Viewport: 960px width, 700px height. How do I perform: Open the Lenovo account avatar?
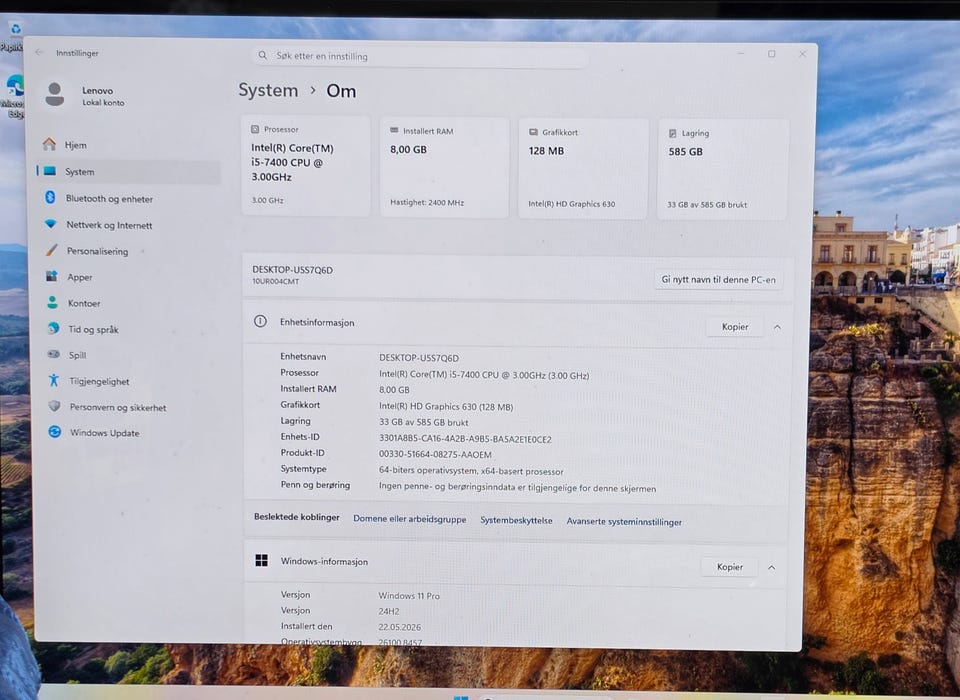[x=54, y=94]
